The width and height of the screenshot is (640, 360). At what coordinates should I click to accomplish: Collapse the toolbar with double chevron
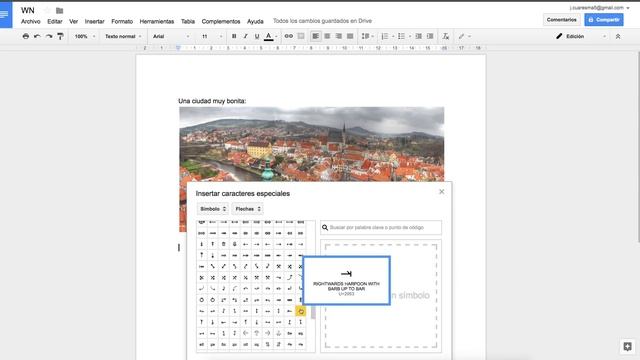pyautogui.click(x=618, y=36)
